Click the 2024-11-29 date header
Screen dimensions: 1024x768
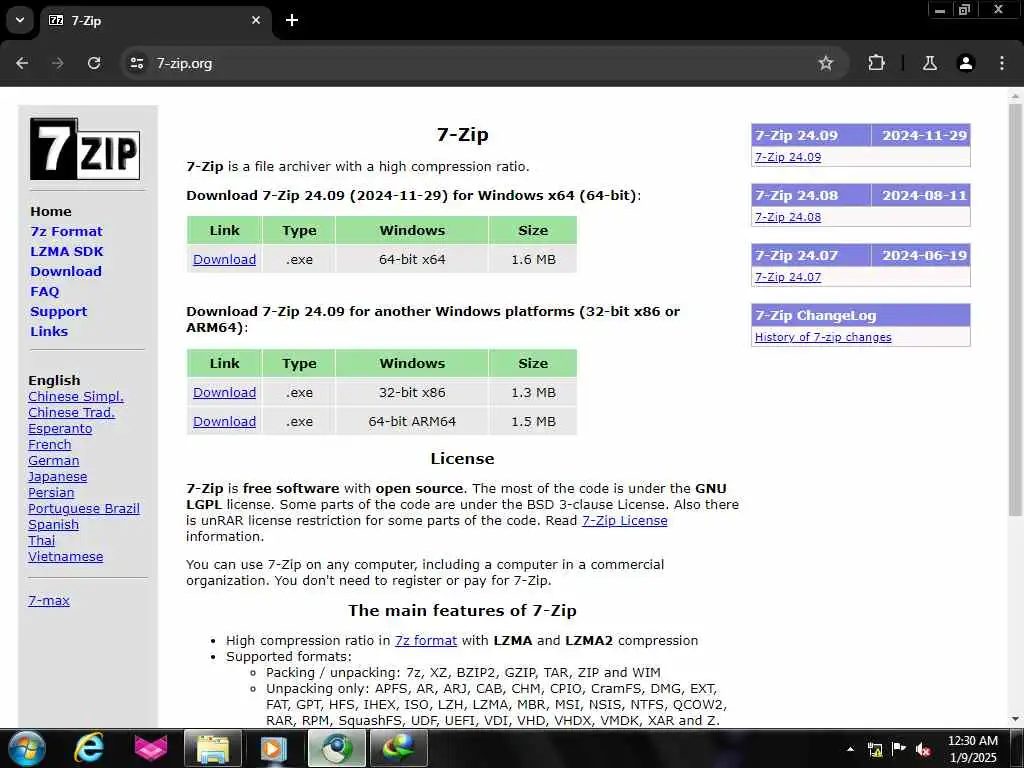tap(923, 136)
